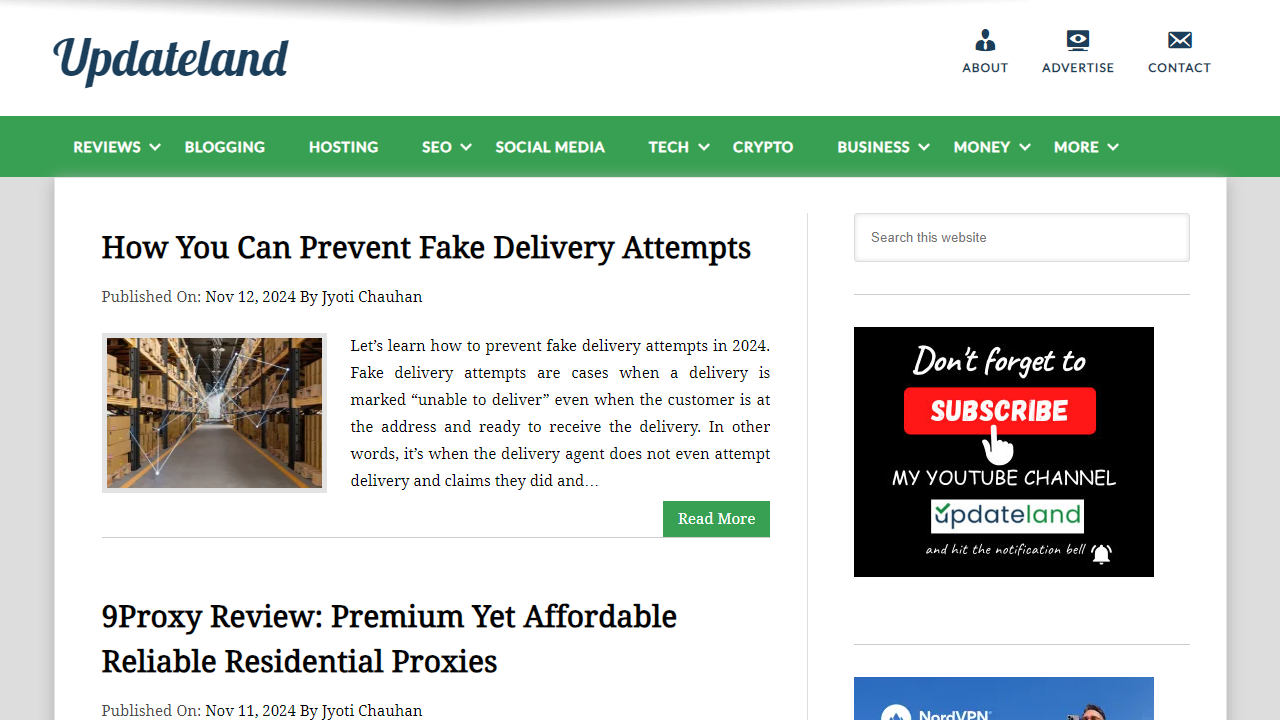Screen dimensions: 1280x720
Task: Click the NordVPN advertisement banner
Action: pos(1004,699)
